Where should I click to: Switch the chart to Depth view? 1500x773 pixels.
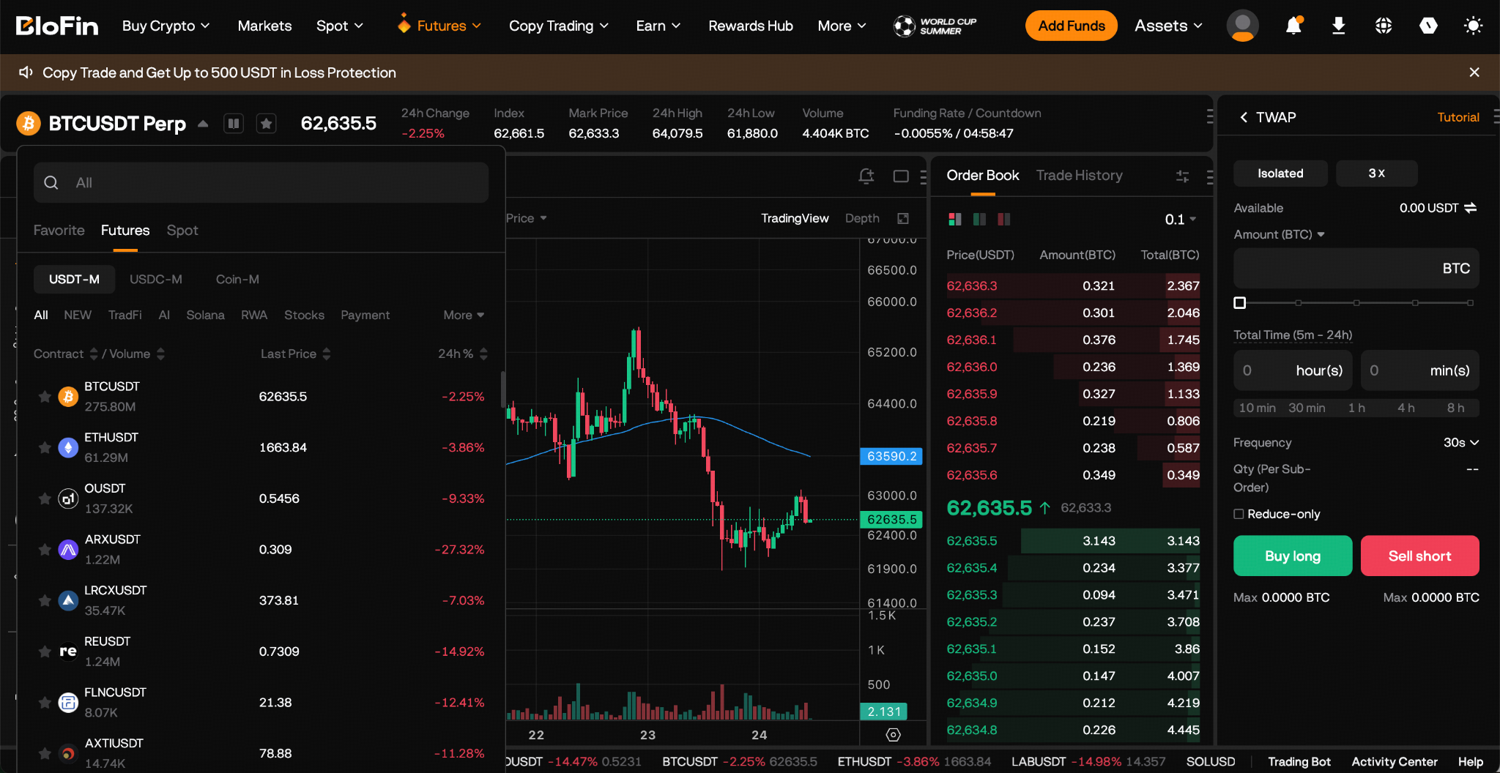862,218
